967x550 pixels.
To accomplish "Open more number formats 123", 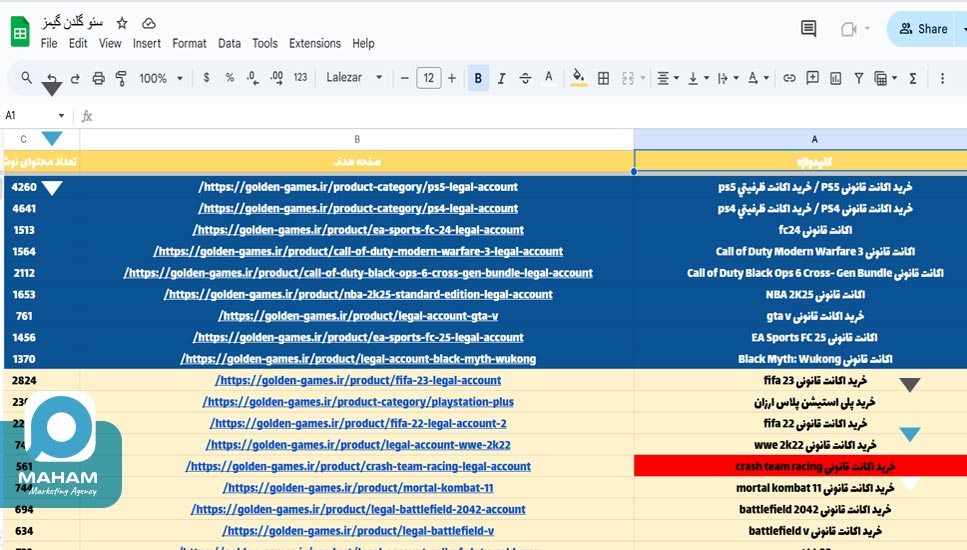I will pyautogui.click(x=300, y=78).
